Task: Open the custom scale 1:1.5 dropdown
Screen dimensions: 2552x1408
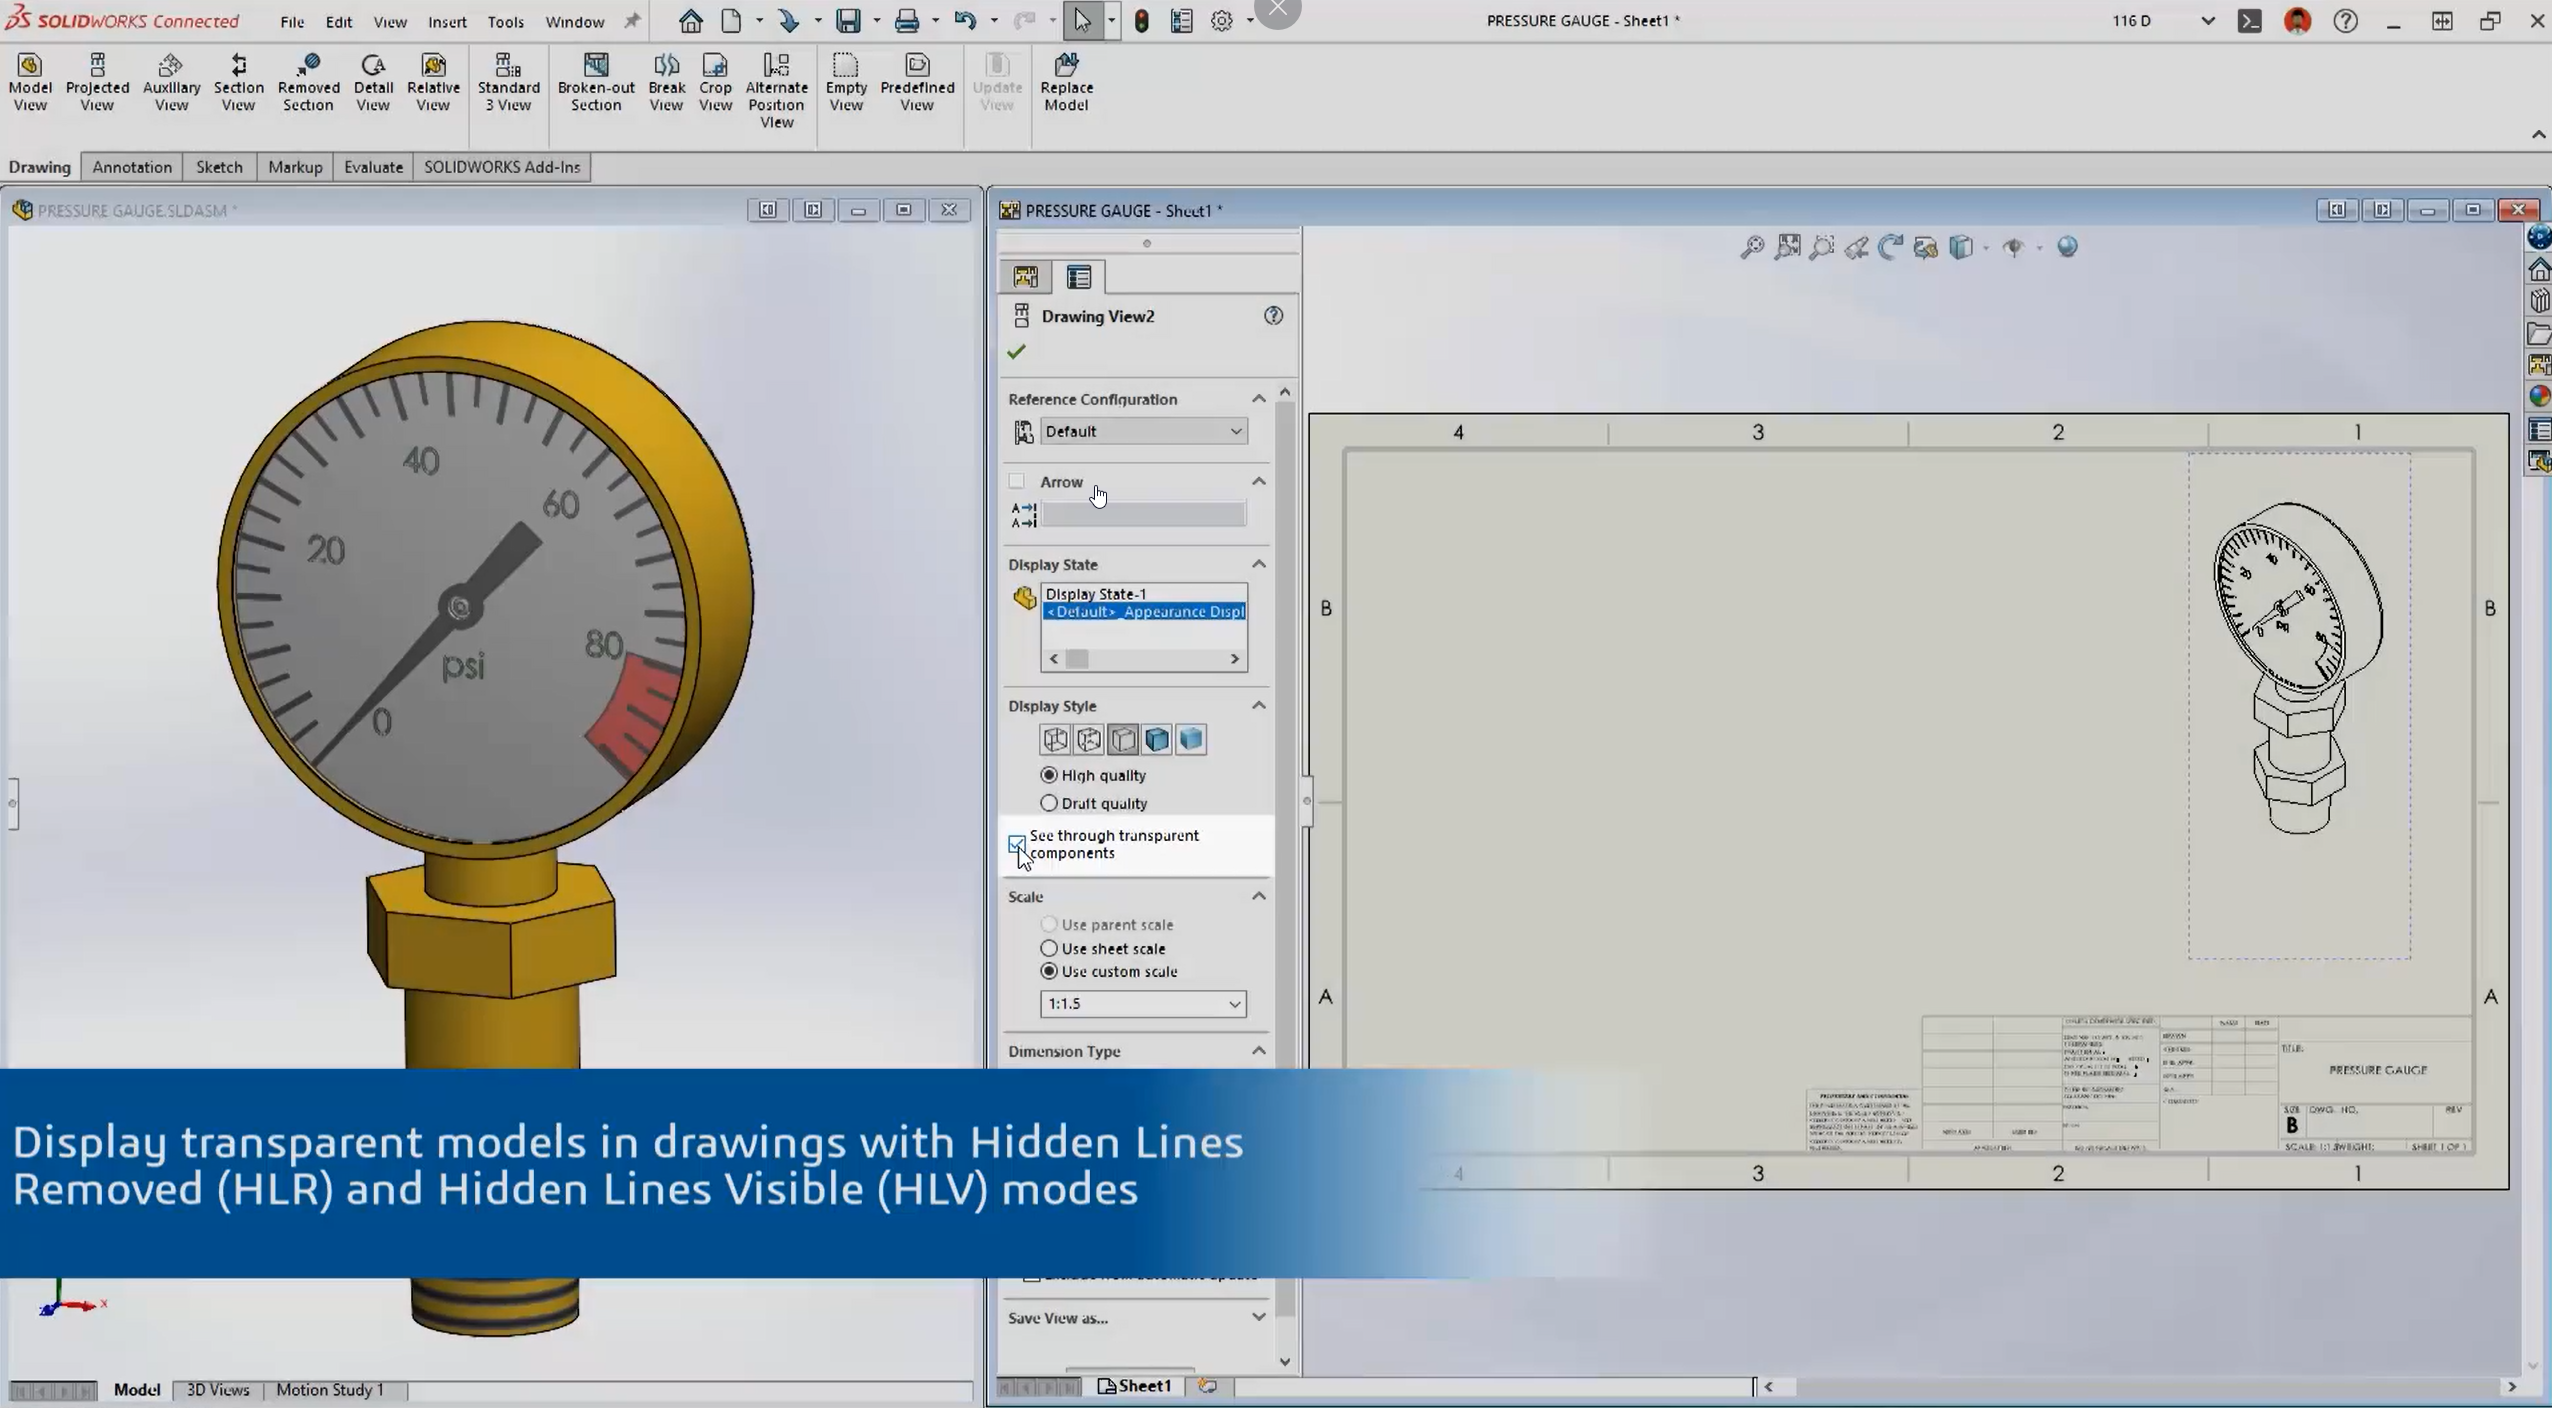Action: (1143, 1003)
